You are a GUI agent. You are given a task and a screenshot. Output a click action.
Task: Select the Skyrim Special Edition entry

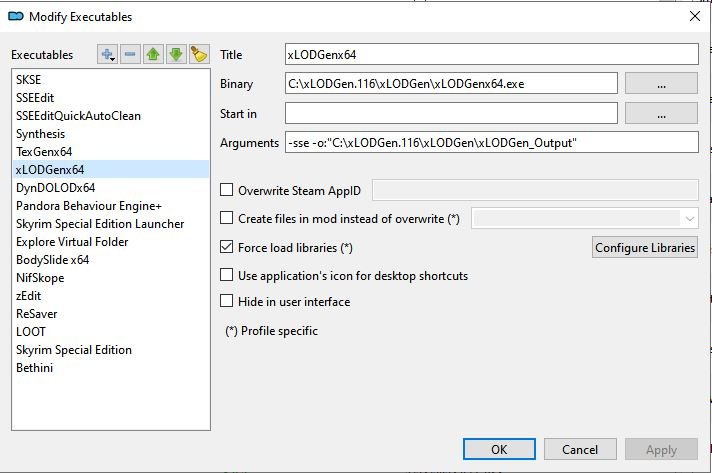[111, 350]
